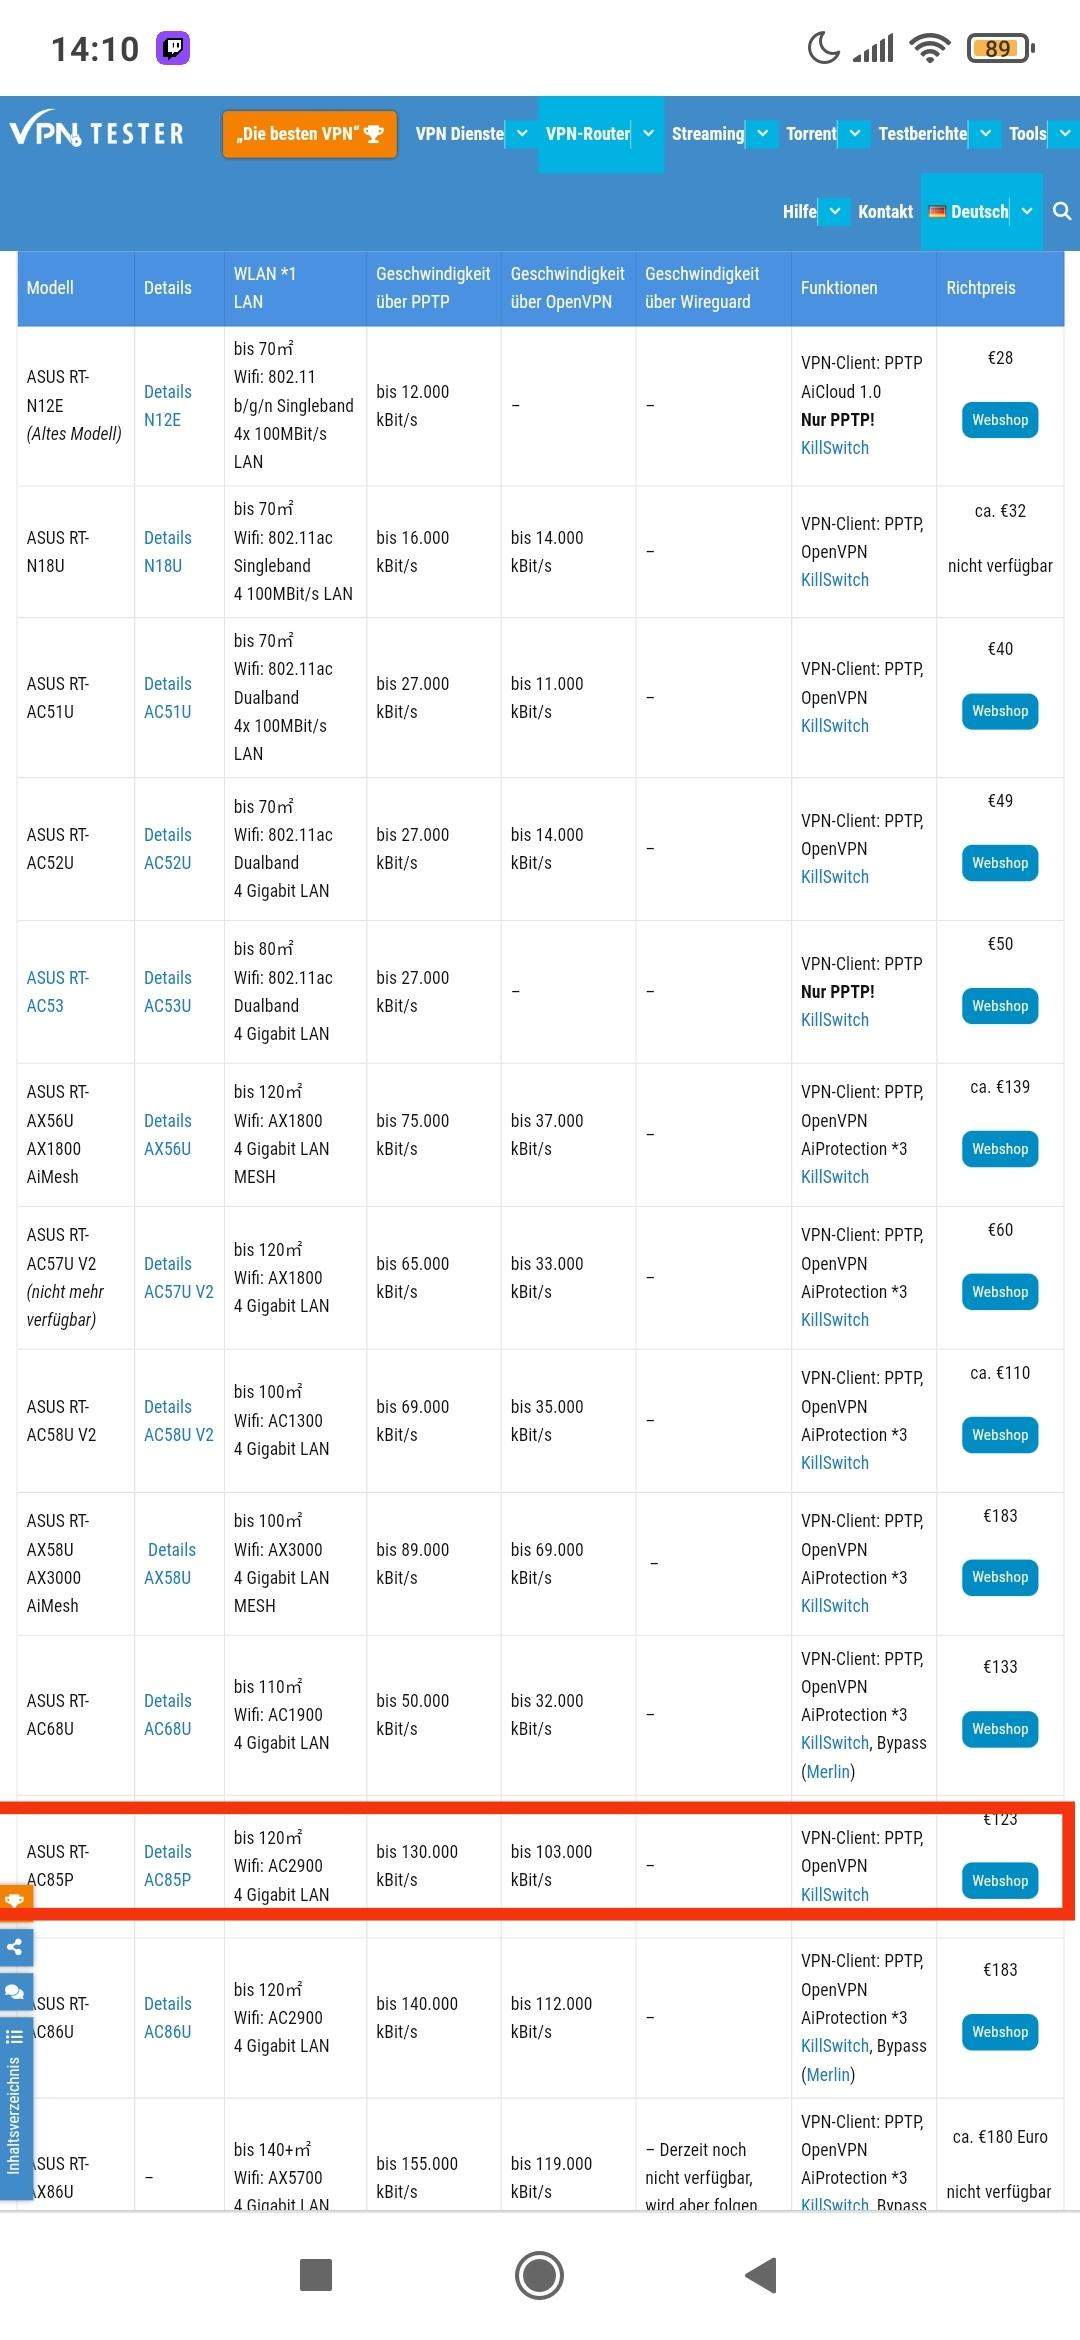Expand the VPN Dienste submenu arrow
Viewport: 1080px width, 2340px height.
point(522,133)
